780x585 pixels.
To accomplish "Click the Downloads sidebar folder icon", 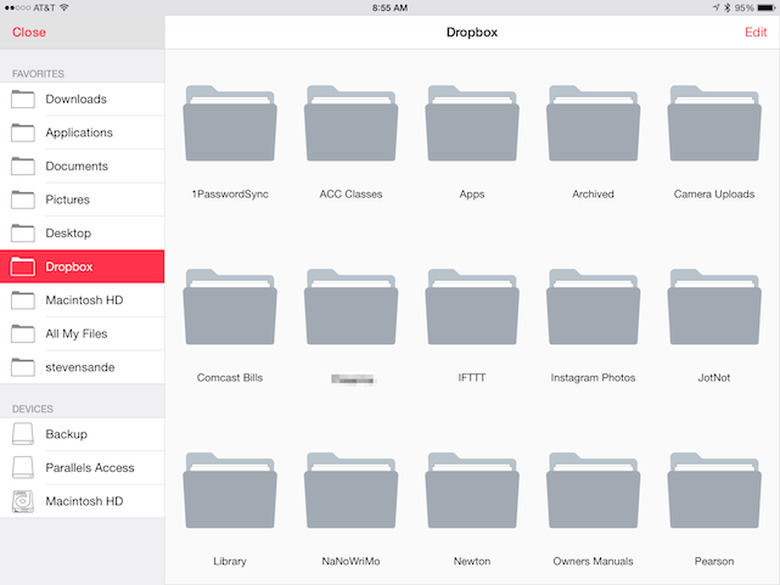I will pyautogui.click(x=23, y=99).
